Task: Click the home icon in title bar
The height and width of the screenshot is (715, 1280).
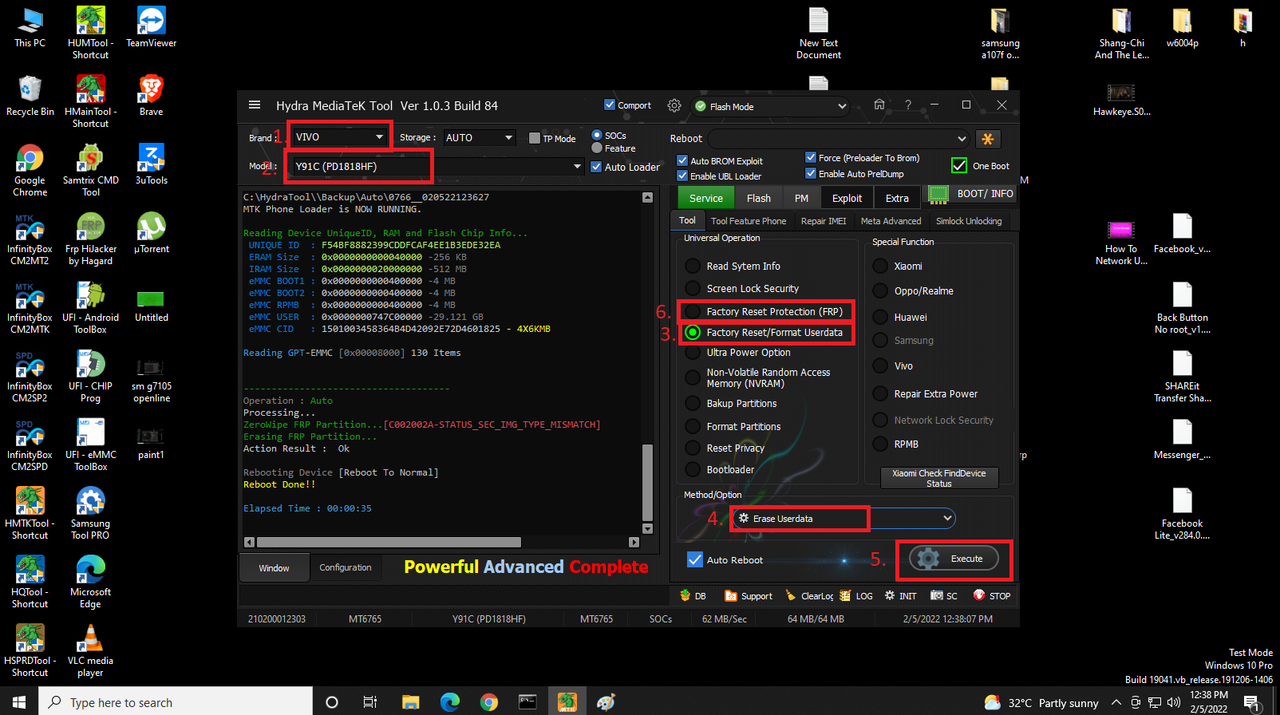Action: (x=879, y=105)
